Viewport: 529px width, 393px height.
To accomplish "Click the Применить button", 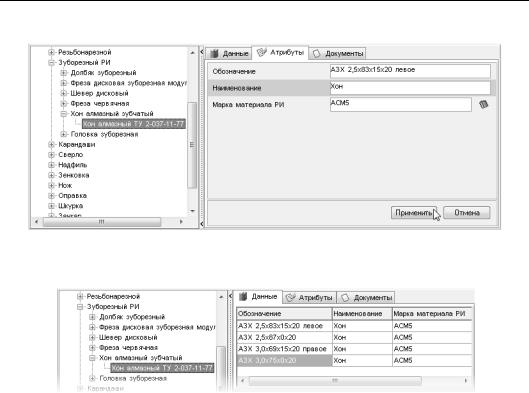I will [x=414, y=213].
